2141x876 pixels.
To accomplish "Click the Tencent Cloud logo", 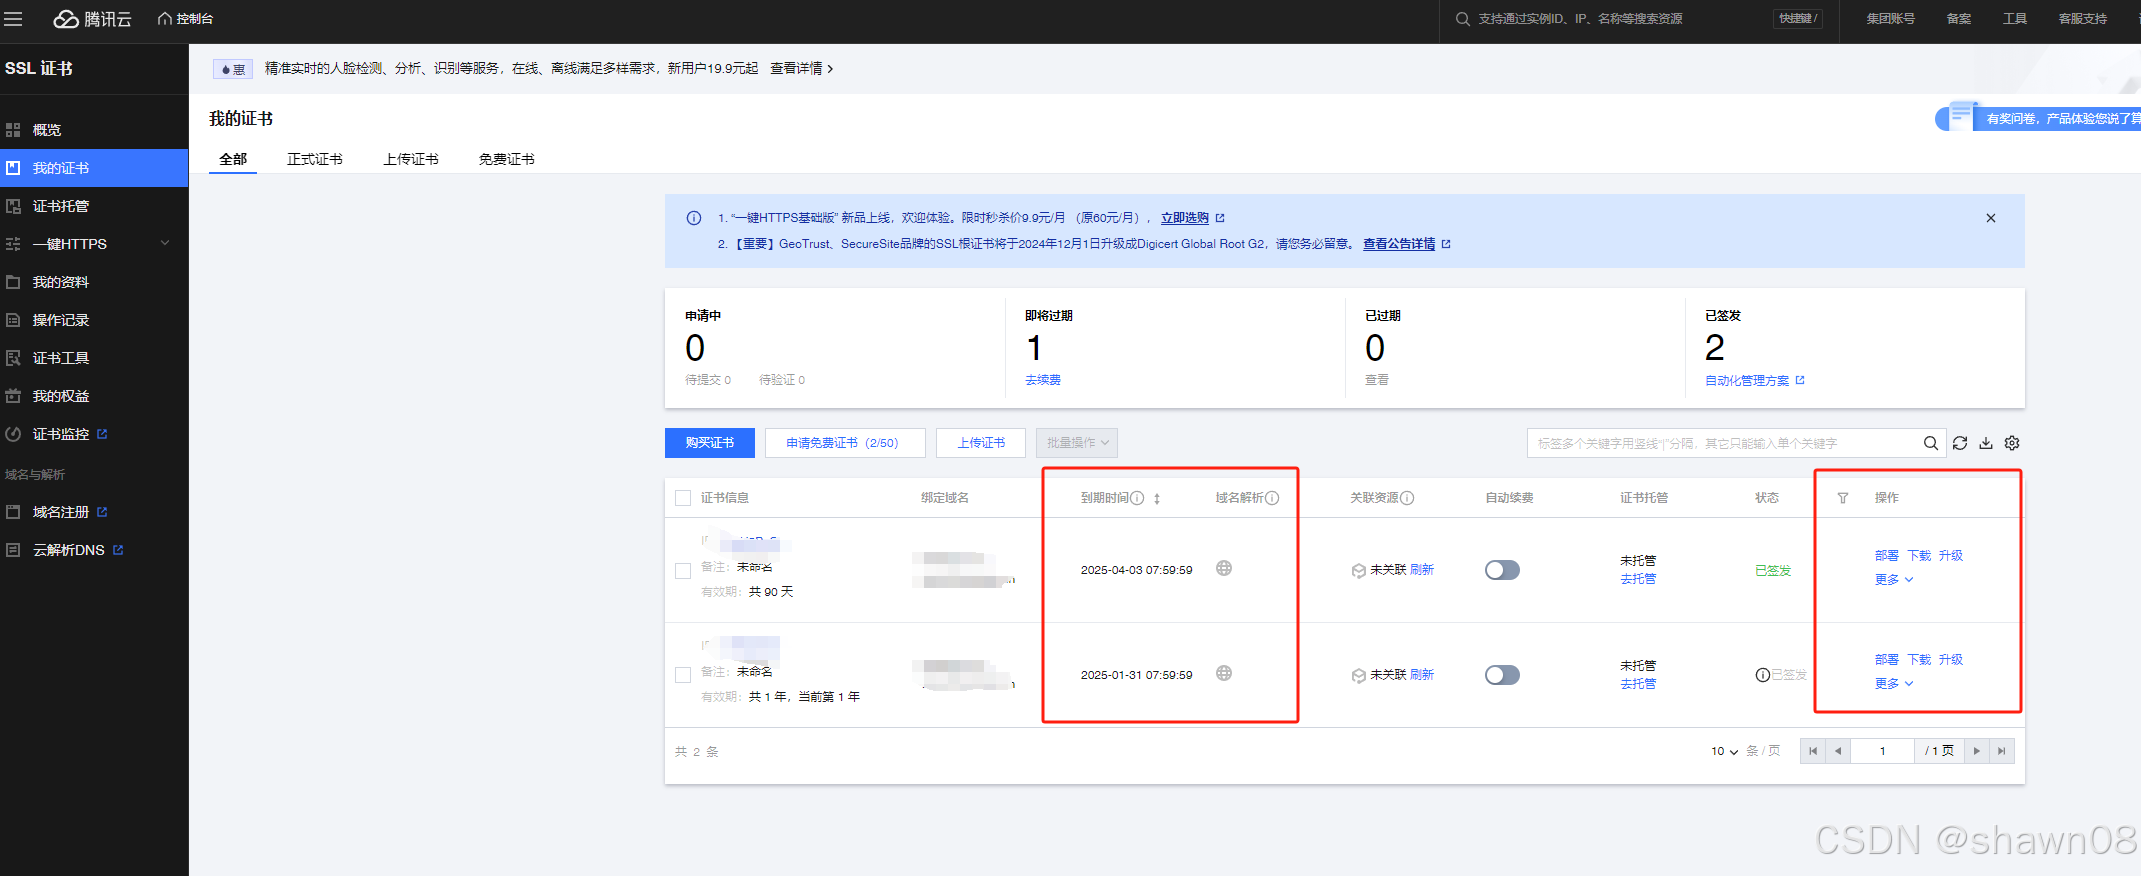I will [92, 19].
